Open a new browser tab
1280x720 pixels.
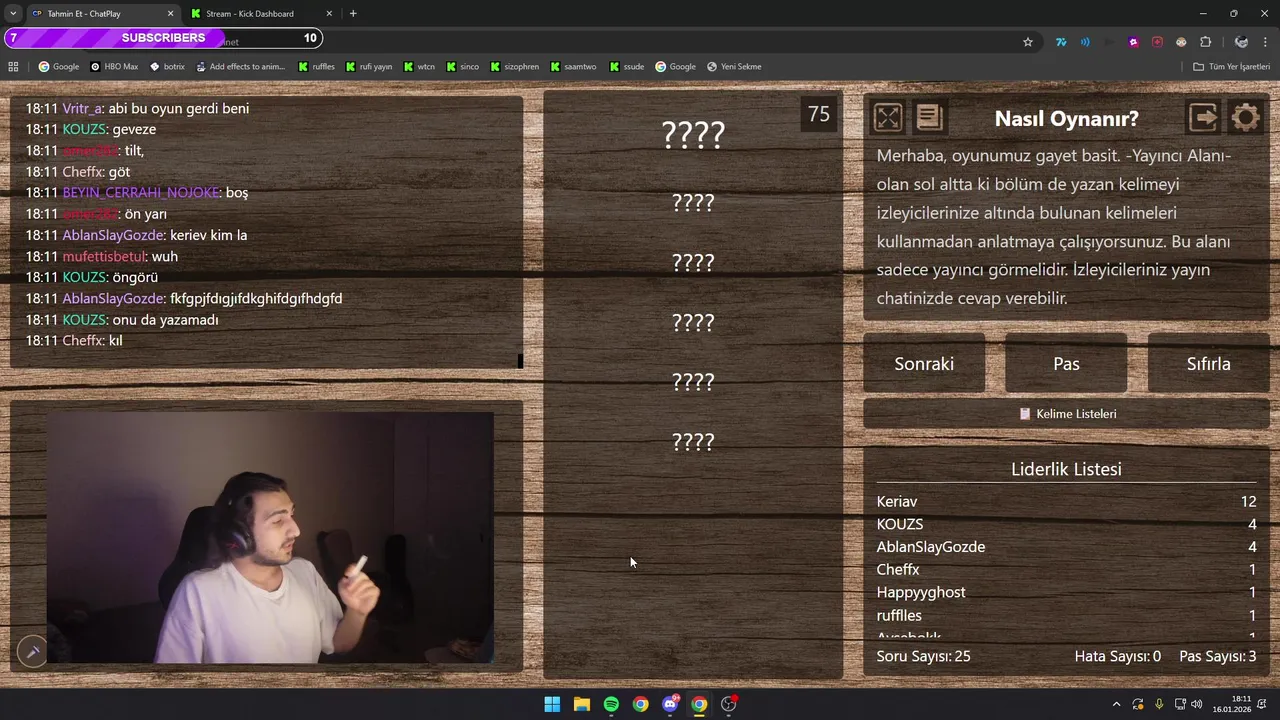(353, 13)
